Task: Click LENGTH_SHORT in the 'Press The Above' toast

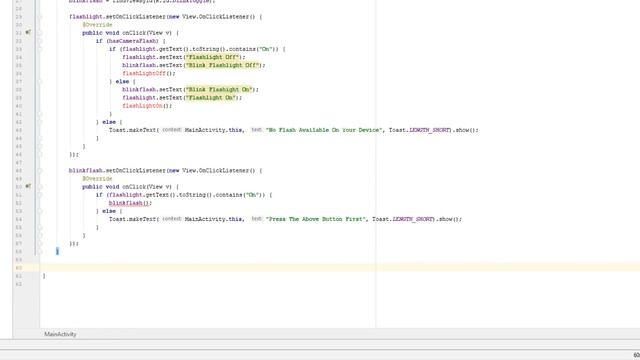Action: point(413,219)
